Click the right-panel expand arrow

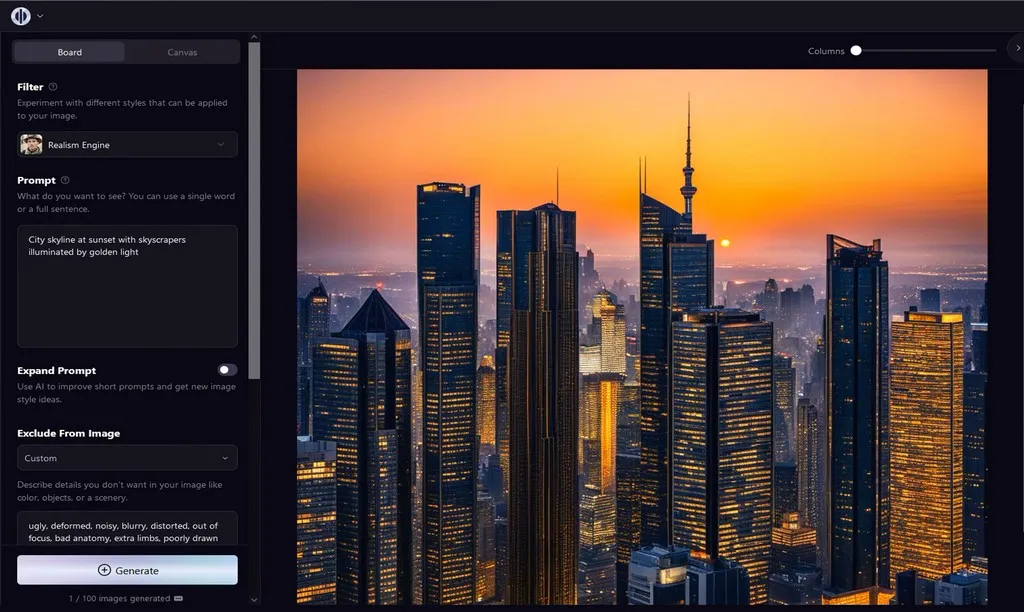(1017, 47)
